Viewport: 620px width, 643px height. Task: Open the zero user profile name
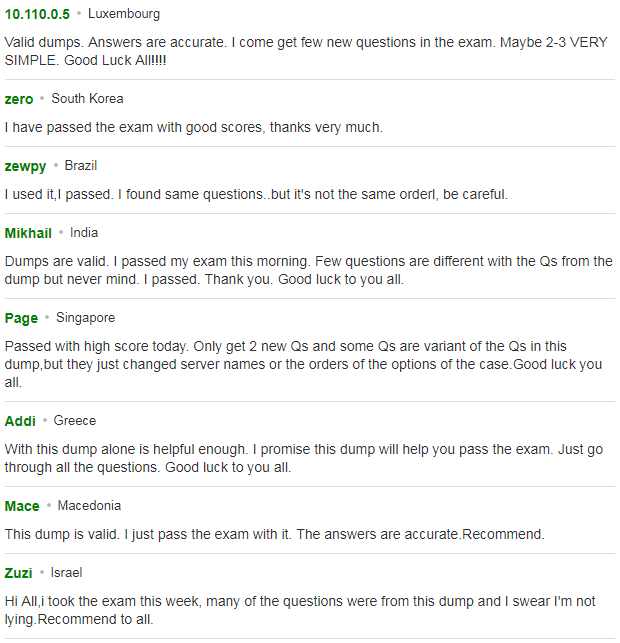[x=19, y=99]
